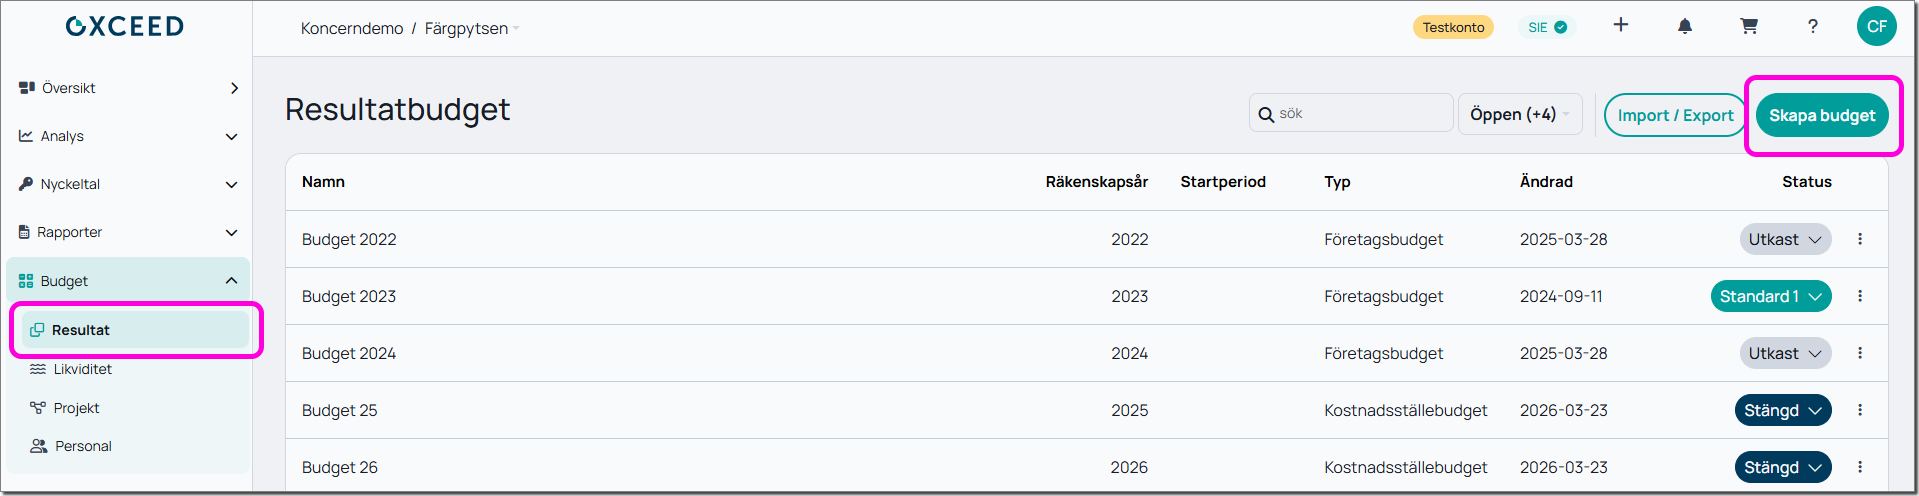Click the question mark help icon

coord(1813,27)
